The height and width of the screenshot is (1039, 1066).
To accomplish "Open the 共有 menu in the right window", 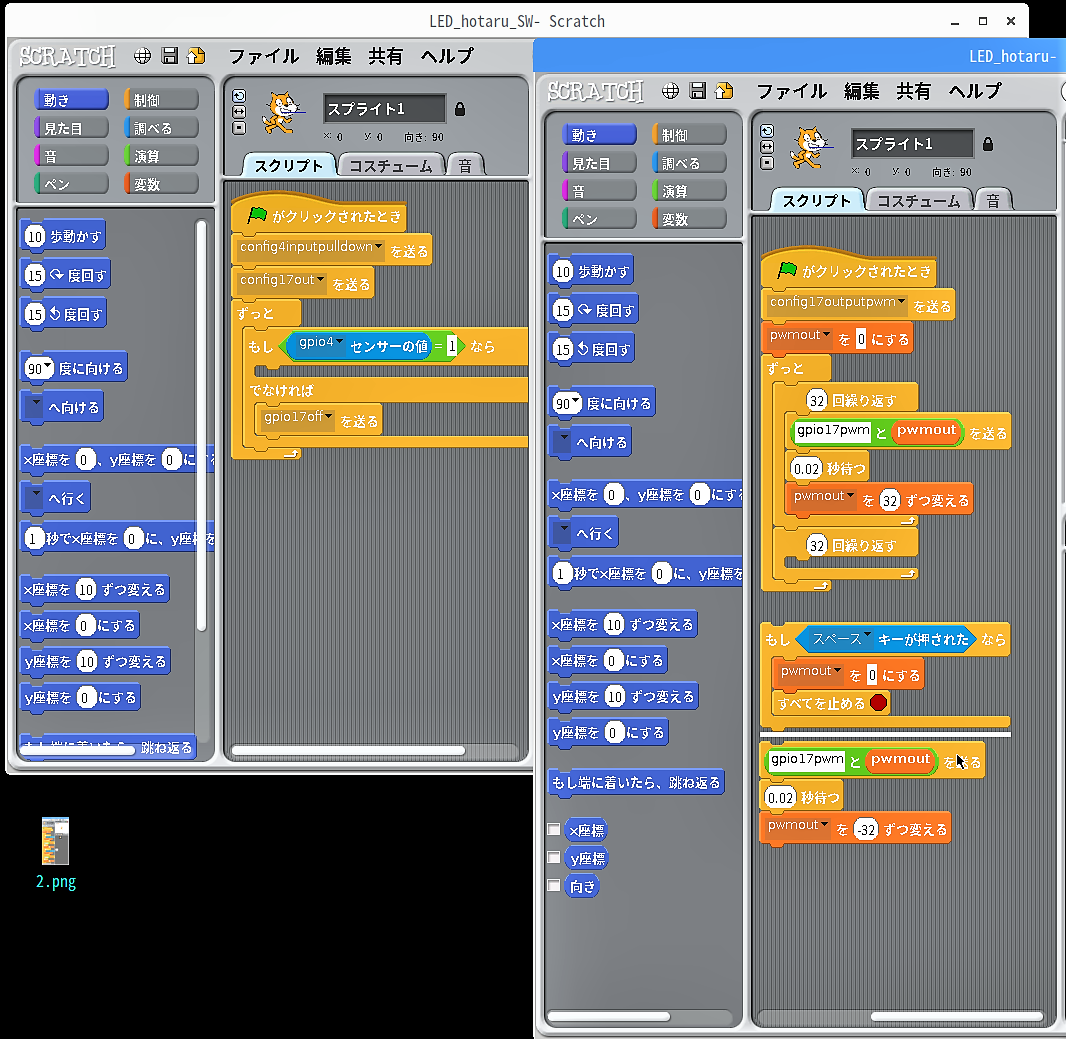I will pyautogui.click(x=913, y=90).
